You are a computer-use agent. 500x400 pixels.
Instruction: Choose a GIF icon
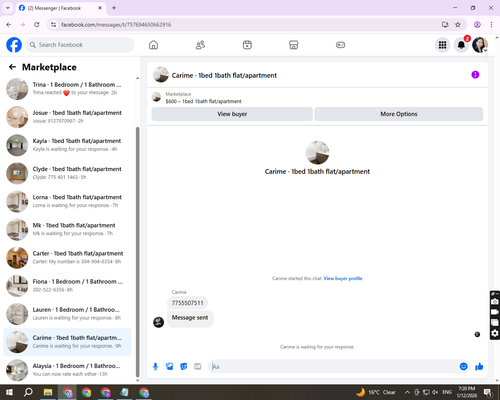198,367
